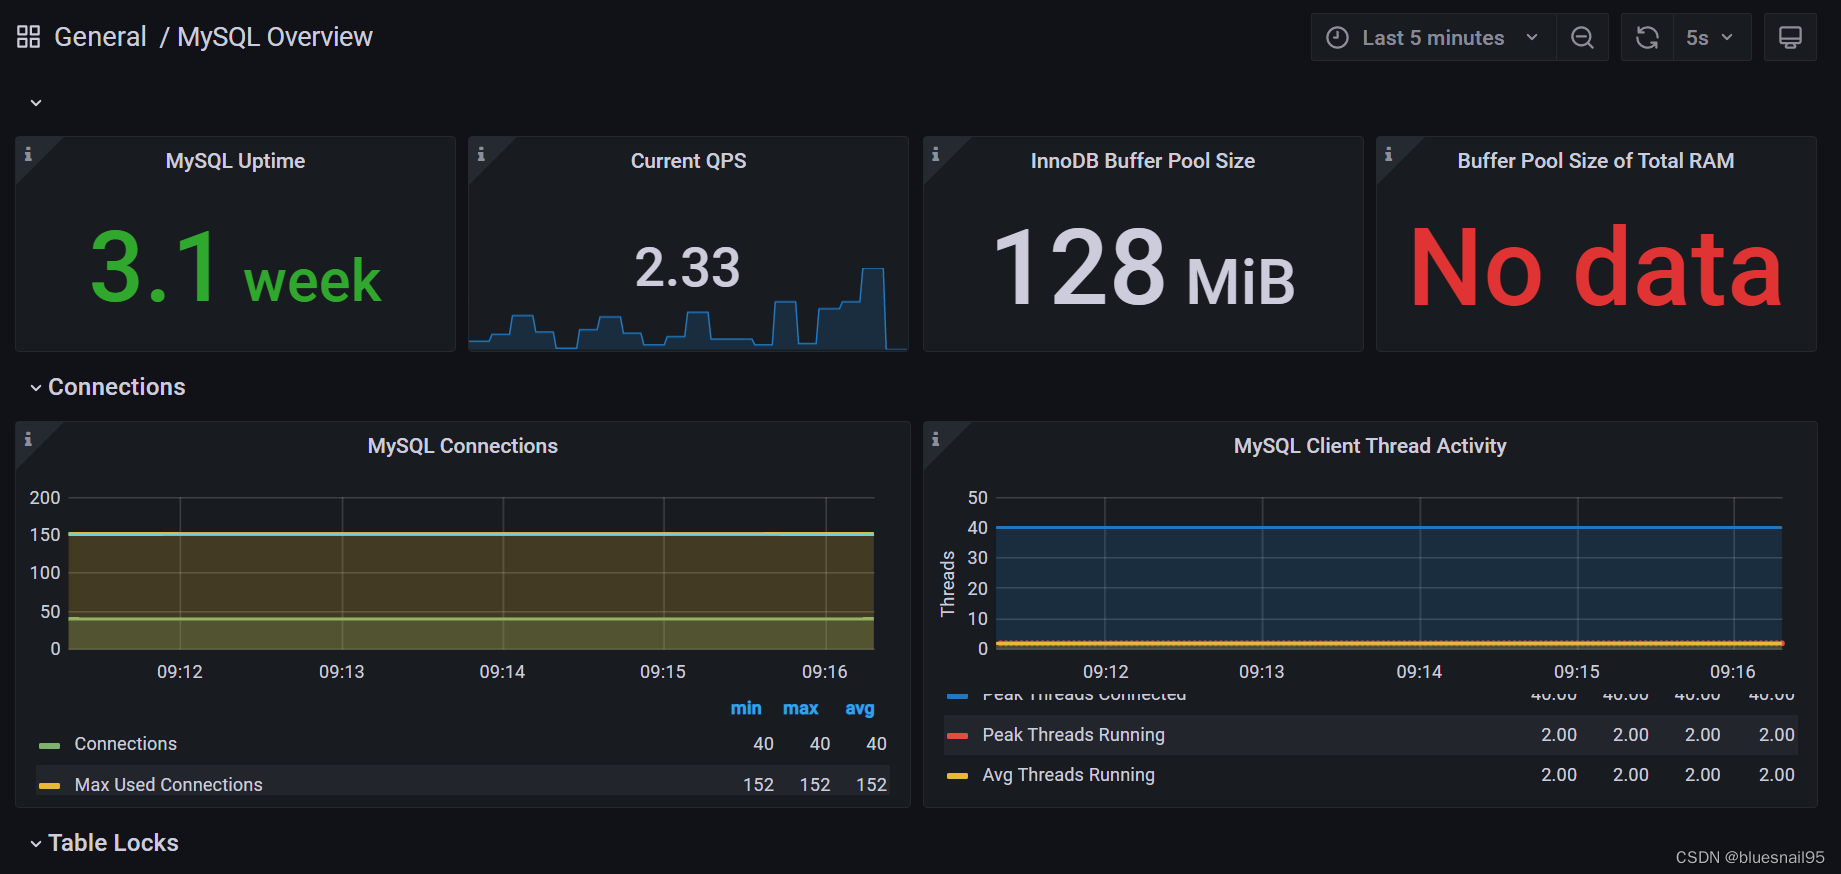Click the clock icon in time picker
The width and height of the screenshot is (1841, 874).
[x=1337, y=37]
